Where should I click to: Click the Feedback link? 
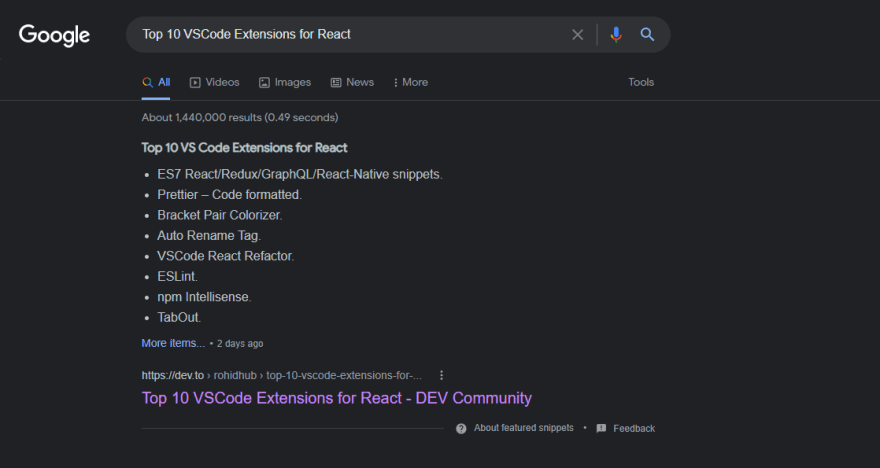coord(634,429)
